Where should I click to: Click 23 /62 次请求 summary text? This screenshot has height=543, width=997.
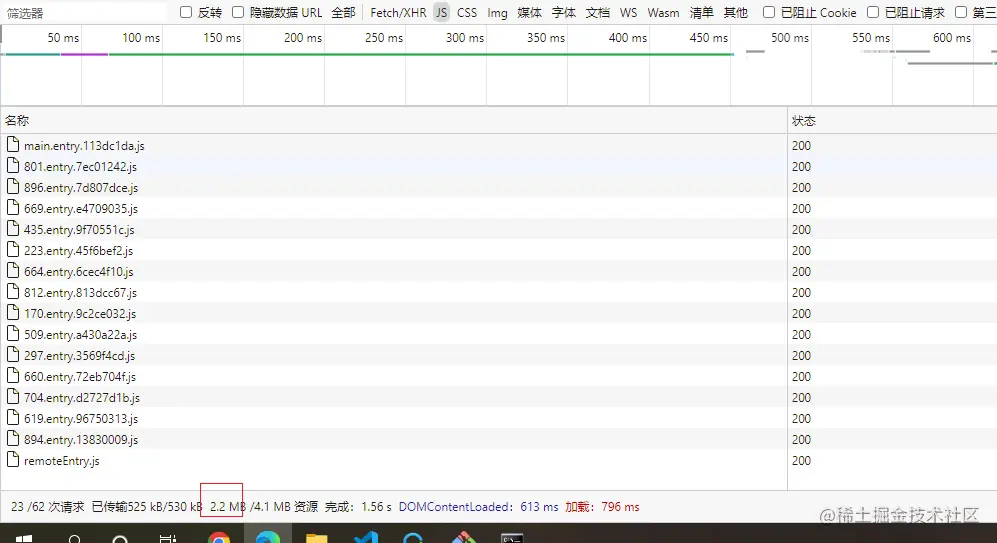(47, 507)
